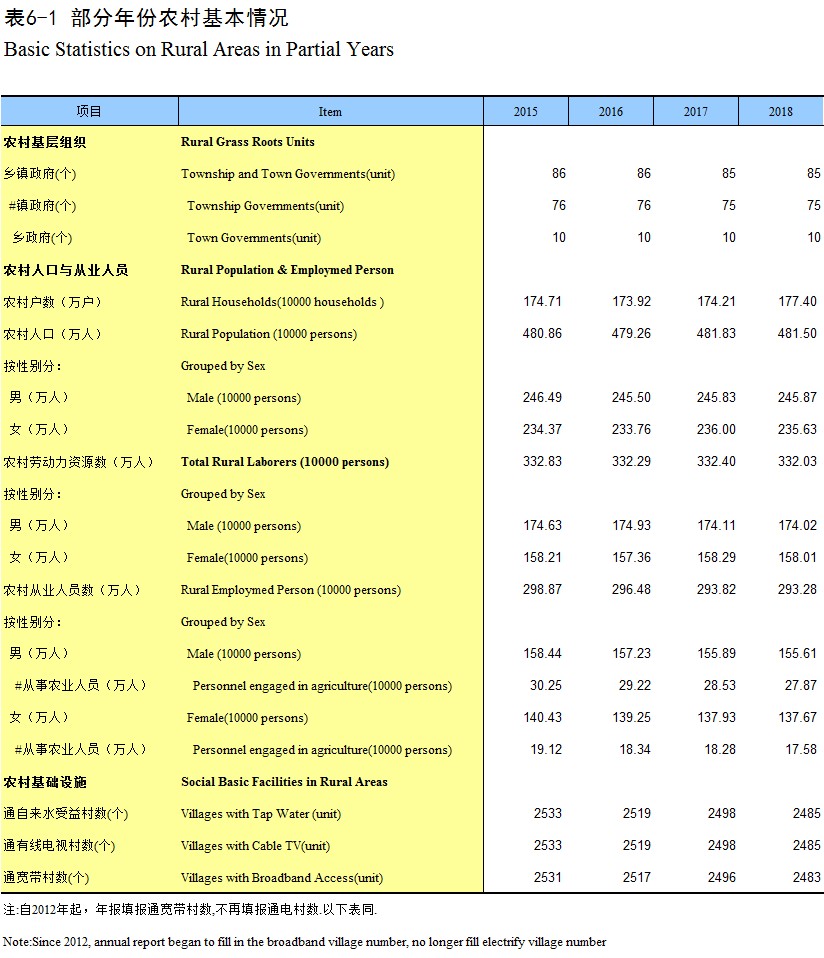Select the value 27.87
This screenshot has width=824, height=958.
(x=801, y=686)
